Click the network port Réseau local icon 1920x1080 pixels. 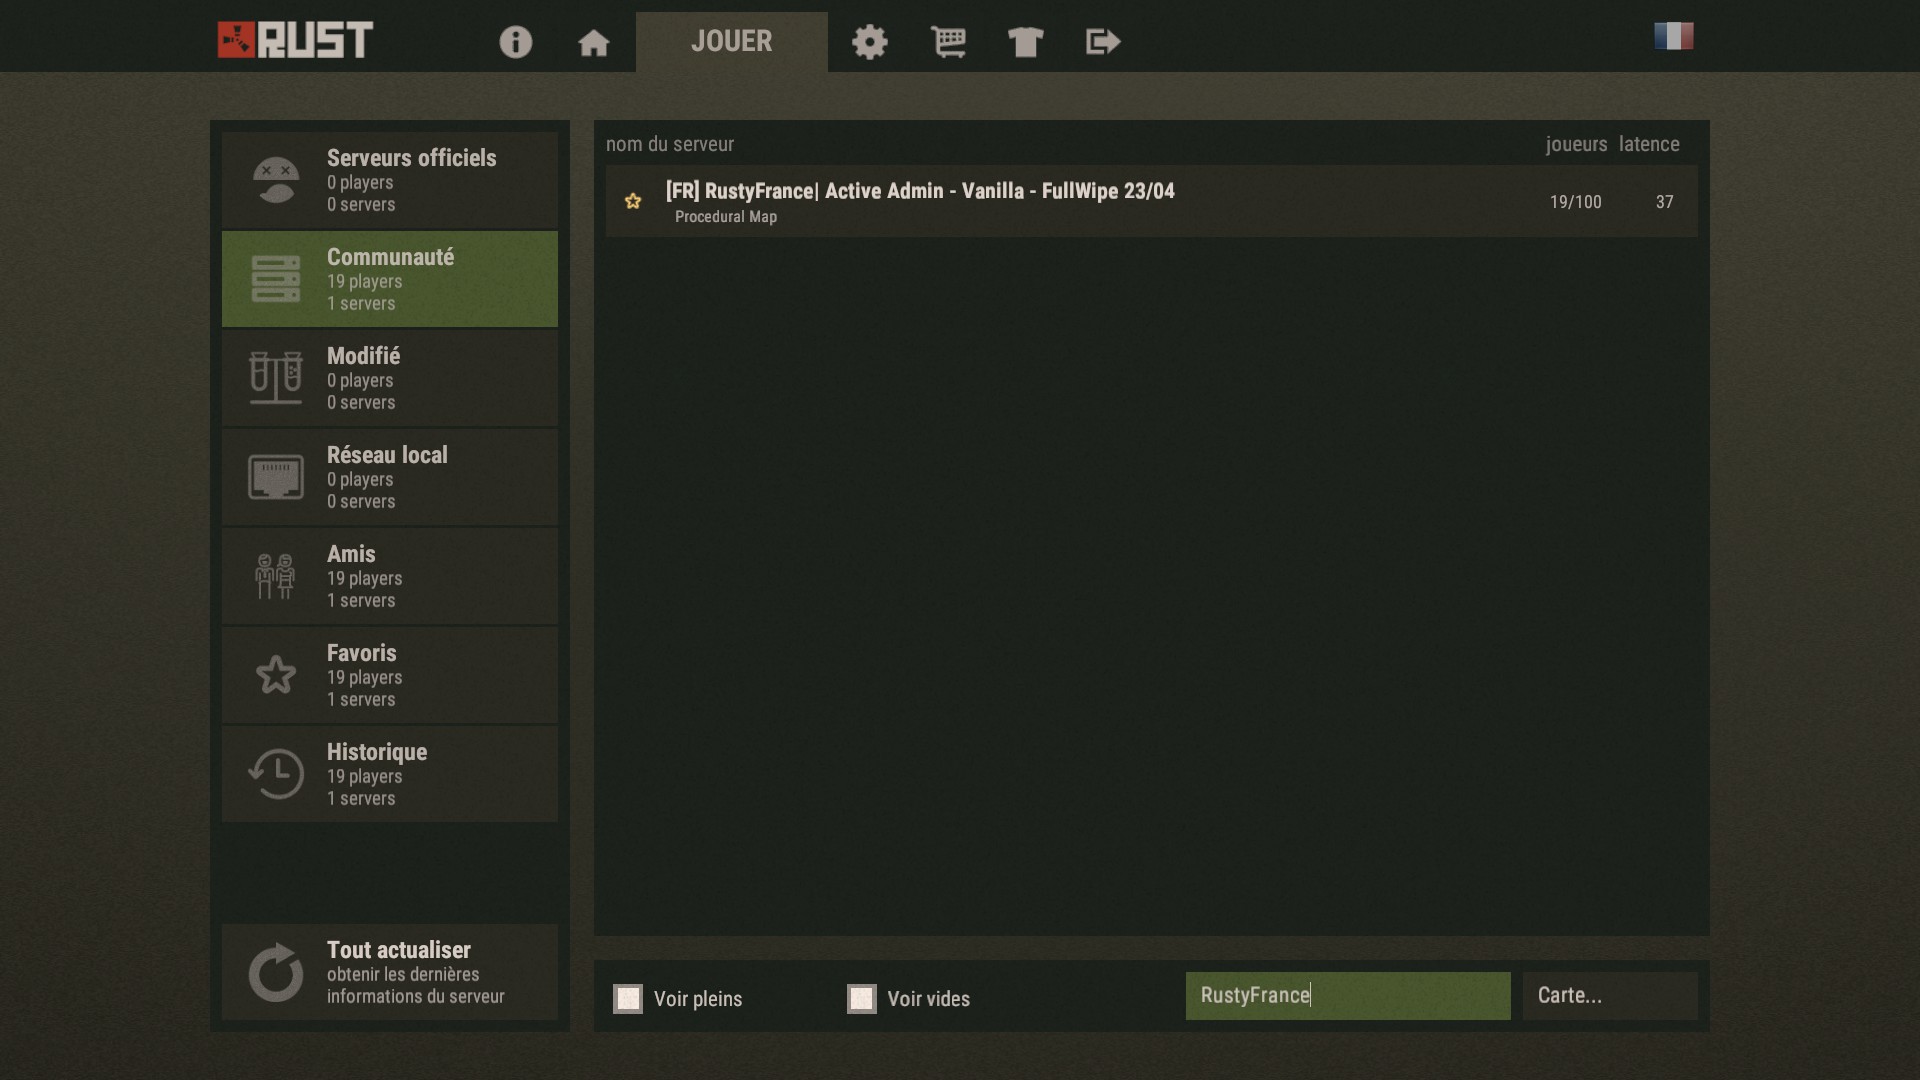click(276, 477)
